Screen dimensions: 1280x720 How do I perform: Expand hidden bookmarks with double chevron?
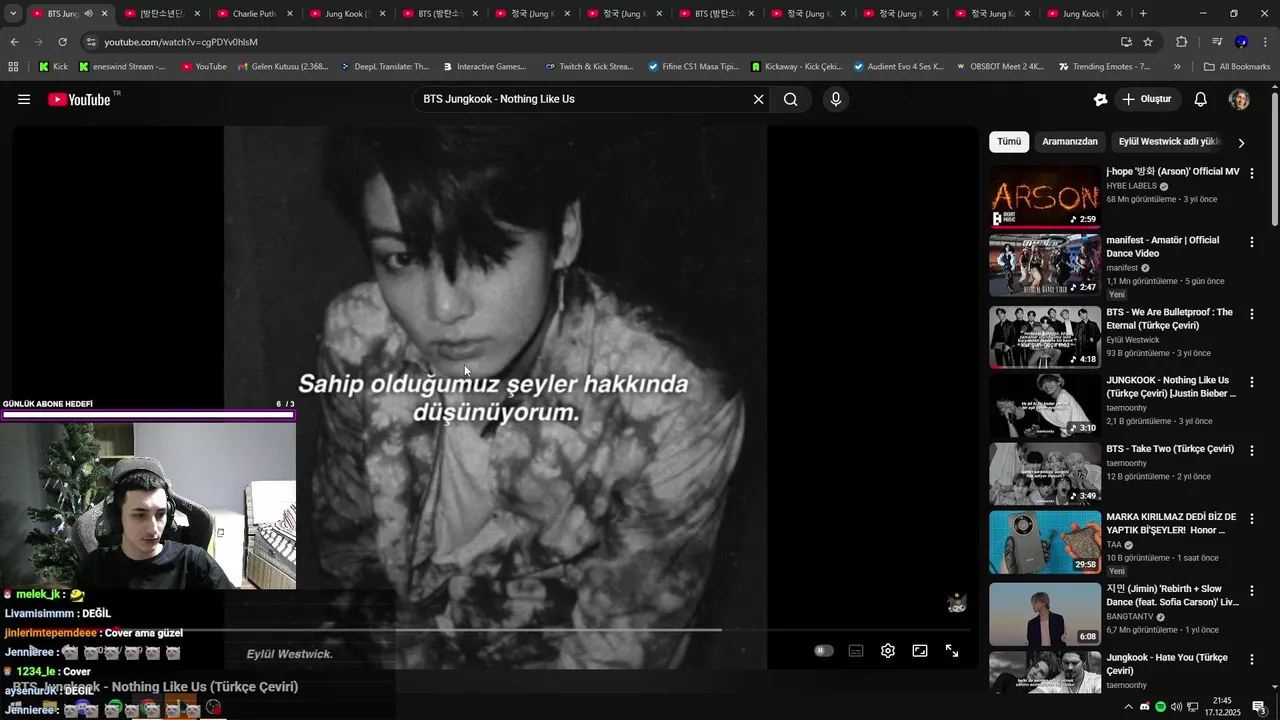point(1177,67)
